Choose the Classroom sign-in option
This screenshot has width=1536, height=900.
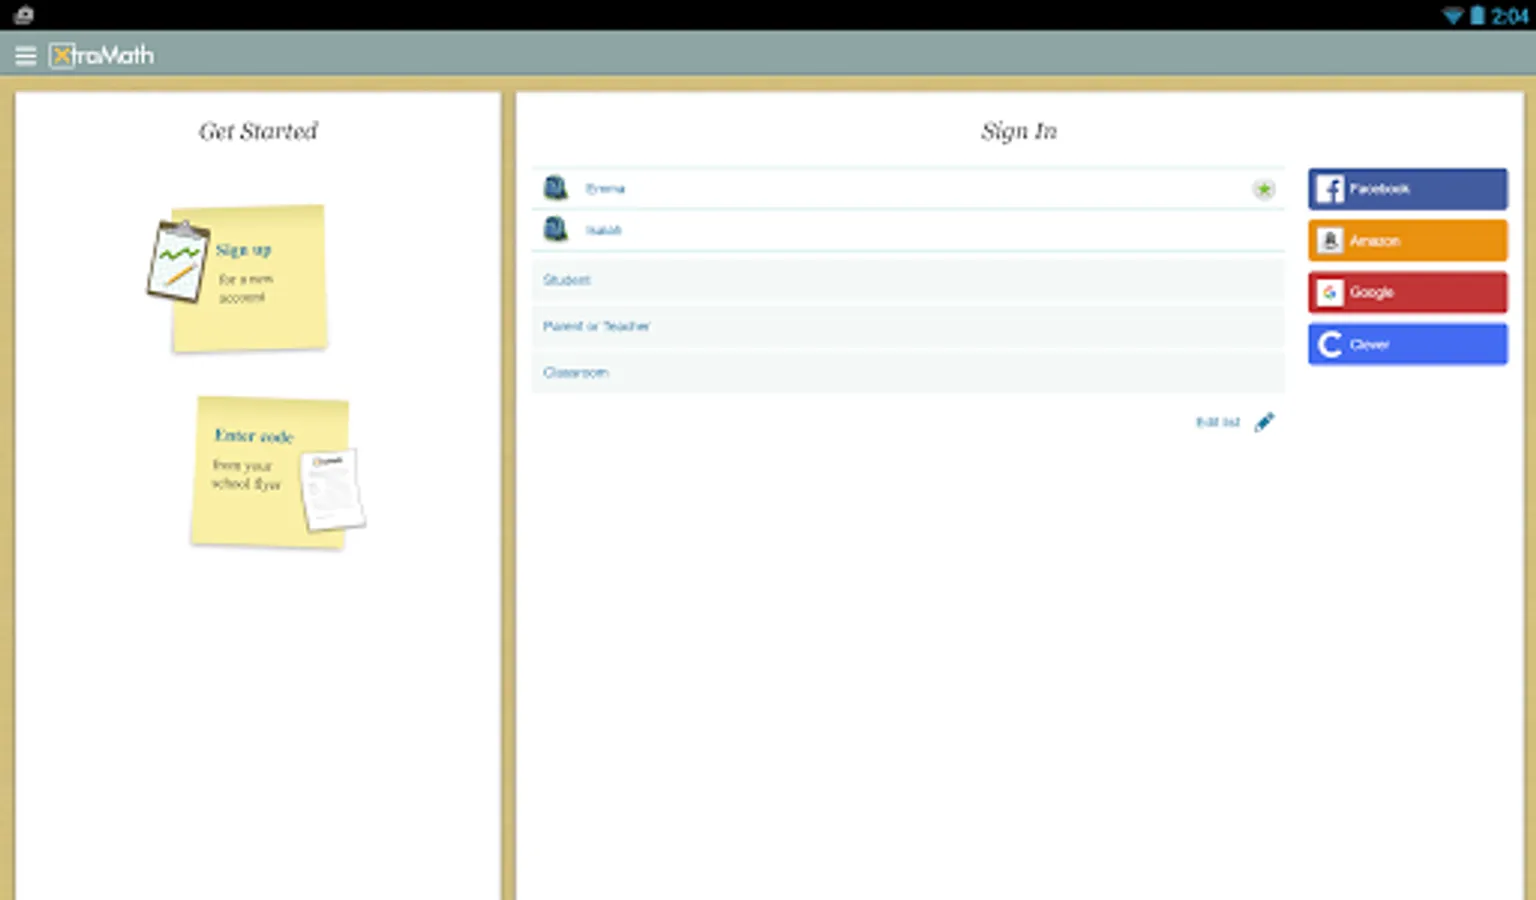pos(908,372)
